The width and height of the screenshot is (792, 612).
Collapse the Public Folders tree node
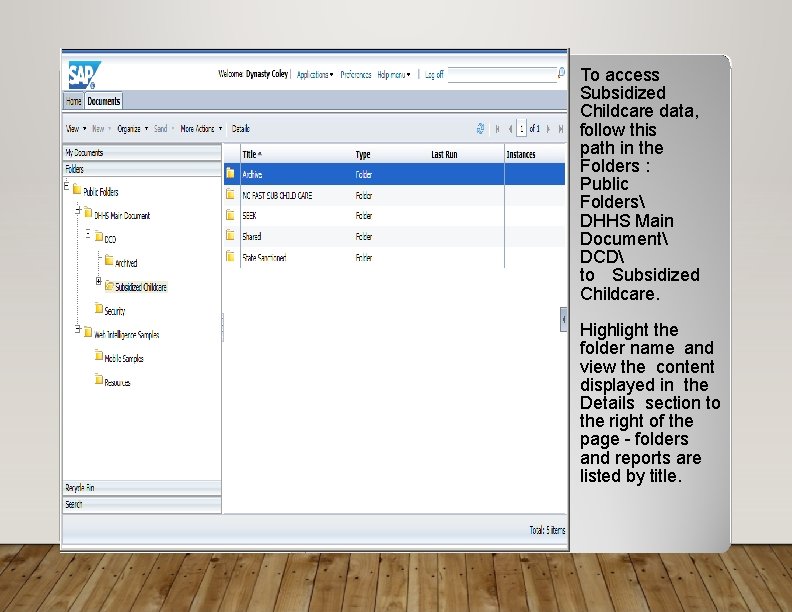pyautogui.click(x=67, y=186)
